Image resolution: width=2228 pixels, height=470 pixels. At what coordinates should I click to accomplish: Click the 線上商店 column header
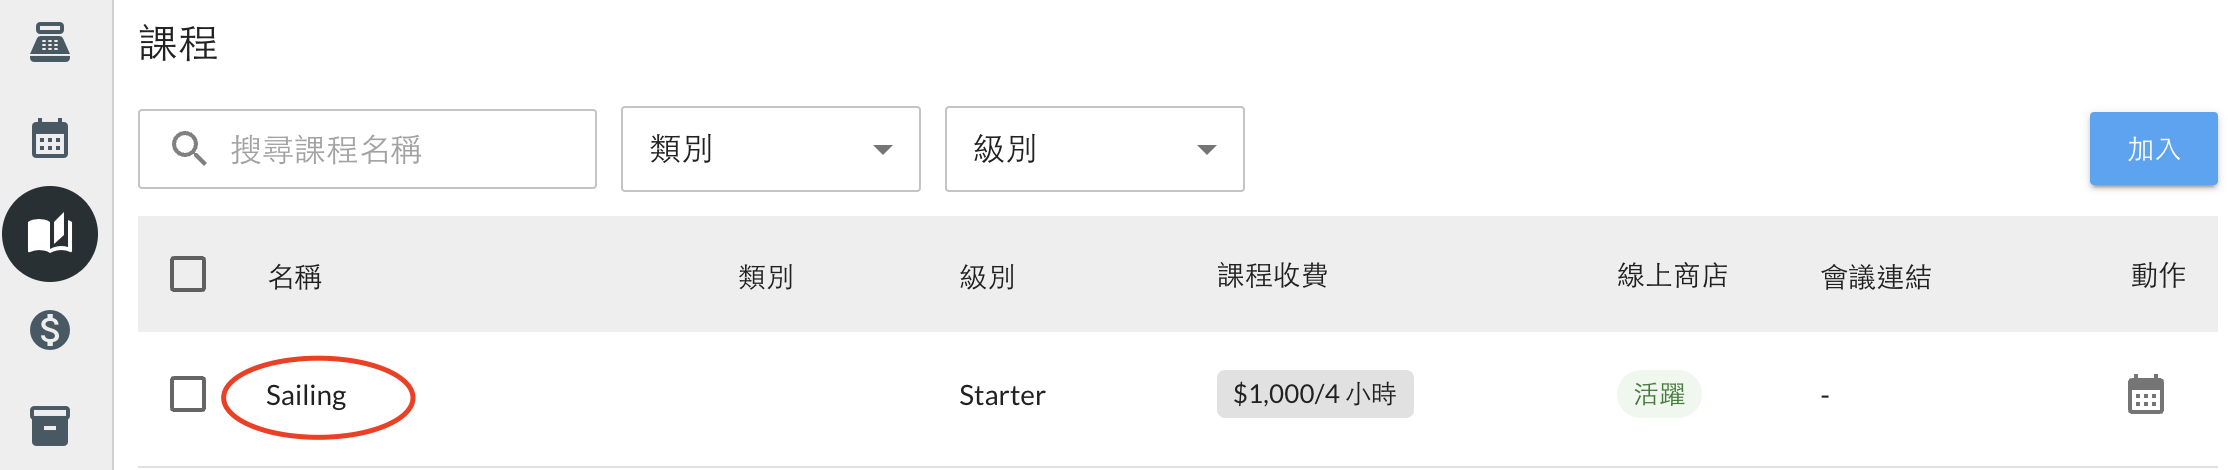point(1672,276)
